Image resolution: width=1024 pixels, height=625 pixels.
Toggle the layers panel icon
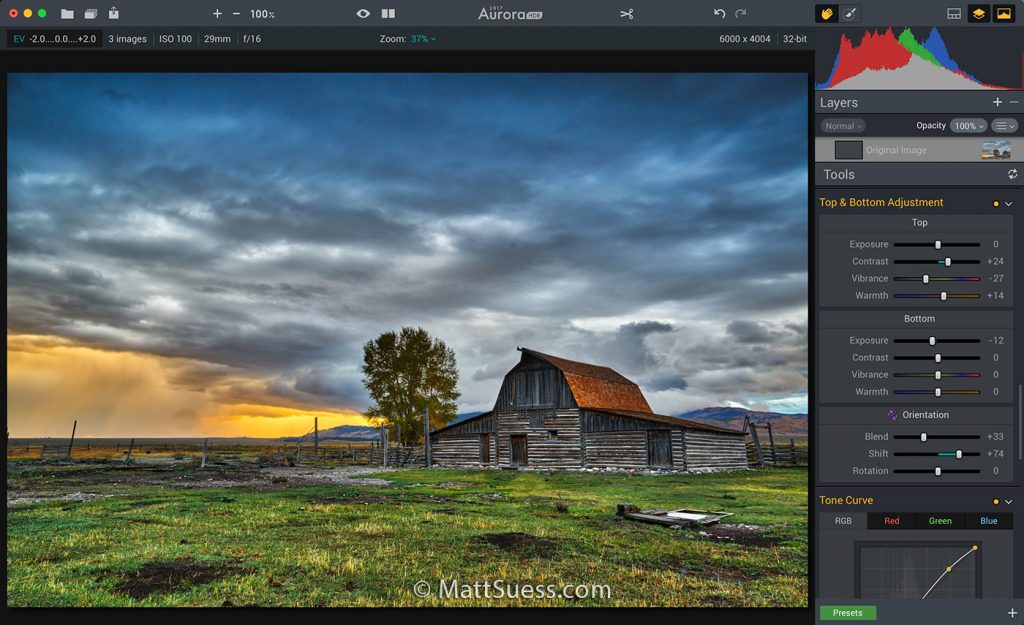[x=978, y=13]
